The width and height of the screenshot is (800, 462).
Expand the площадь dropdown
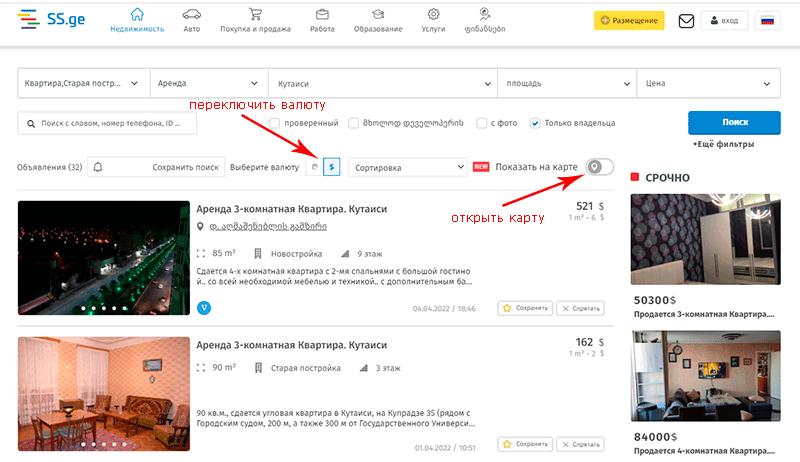coord(567,83)
